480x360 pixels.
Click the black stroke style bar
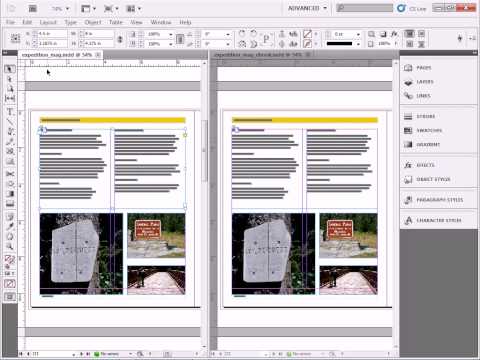pos(339,44)
